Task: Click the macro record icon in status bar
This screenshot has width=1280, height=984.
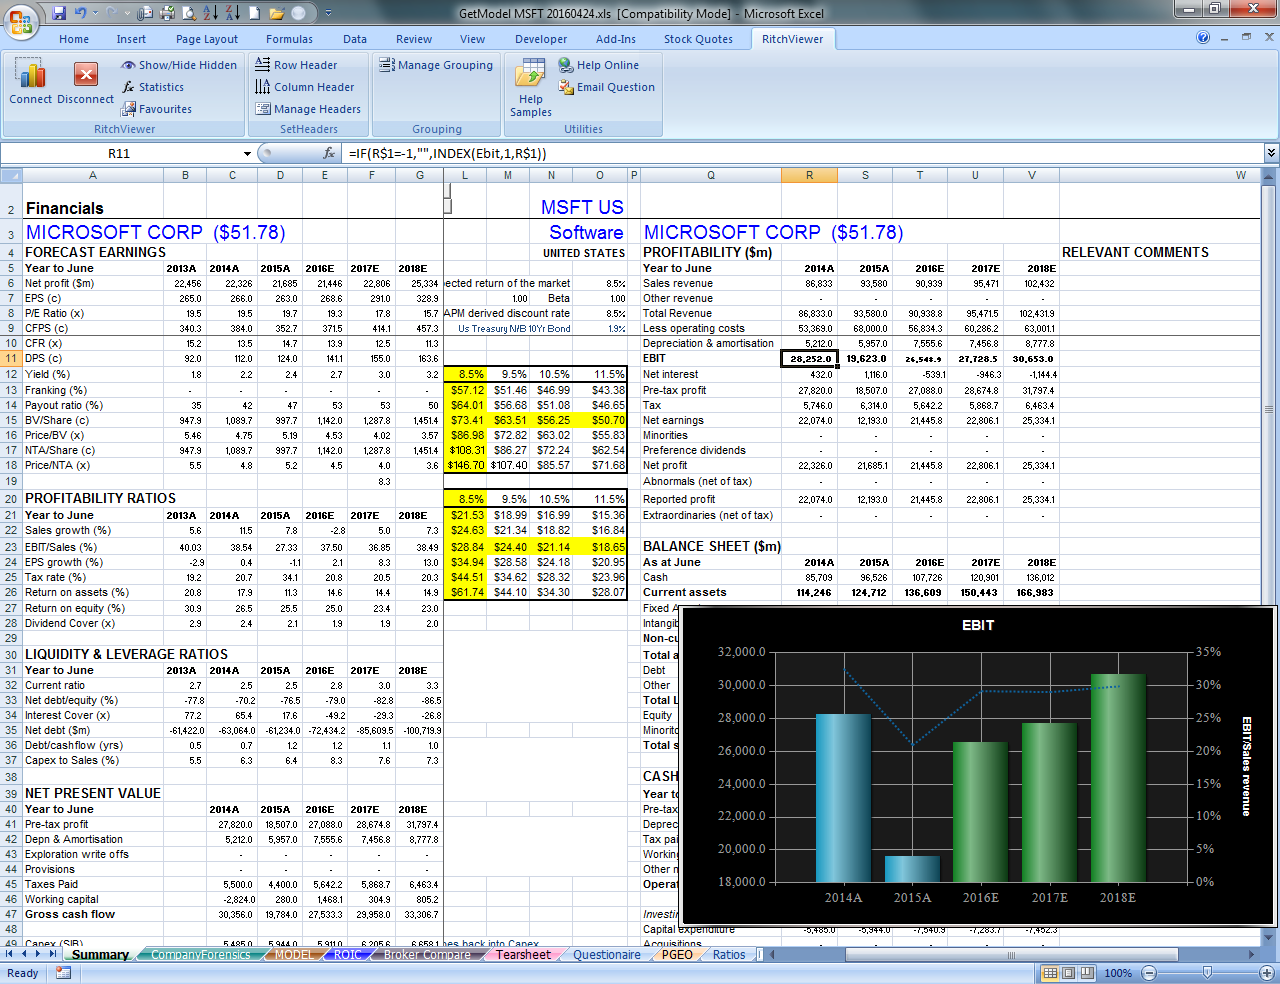Action: (63, 973)
